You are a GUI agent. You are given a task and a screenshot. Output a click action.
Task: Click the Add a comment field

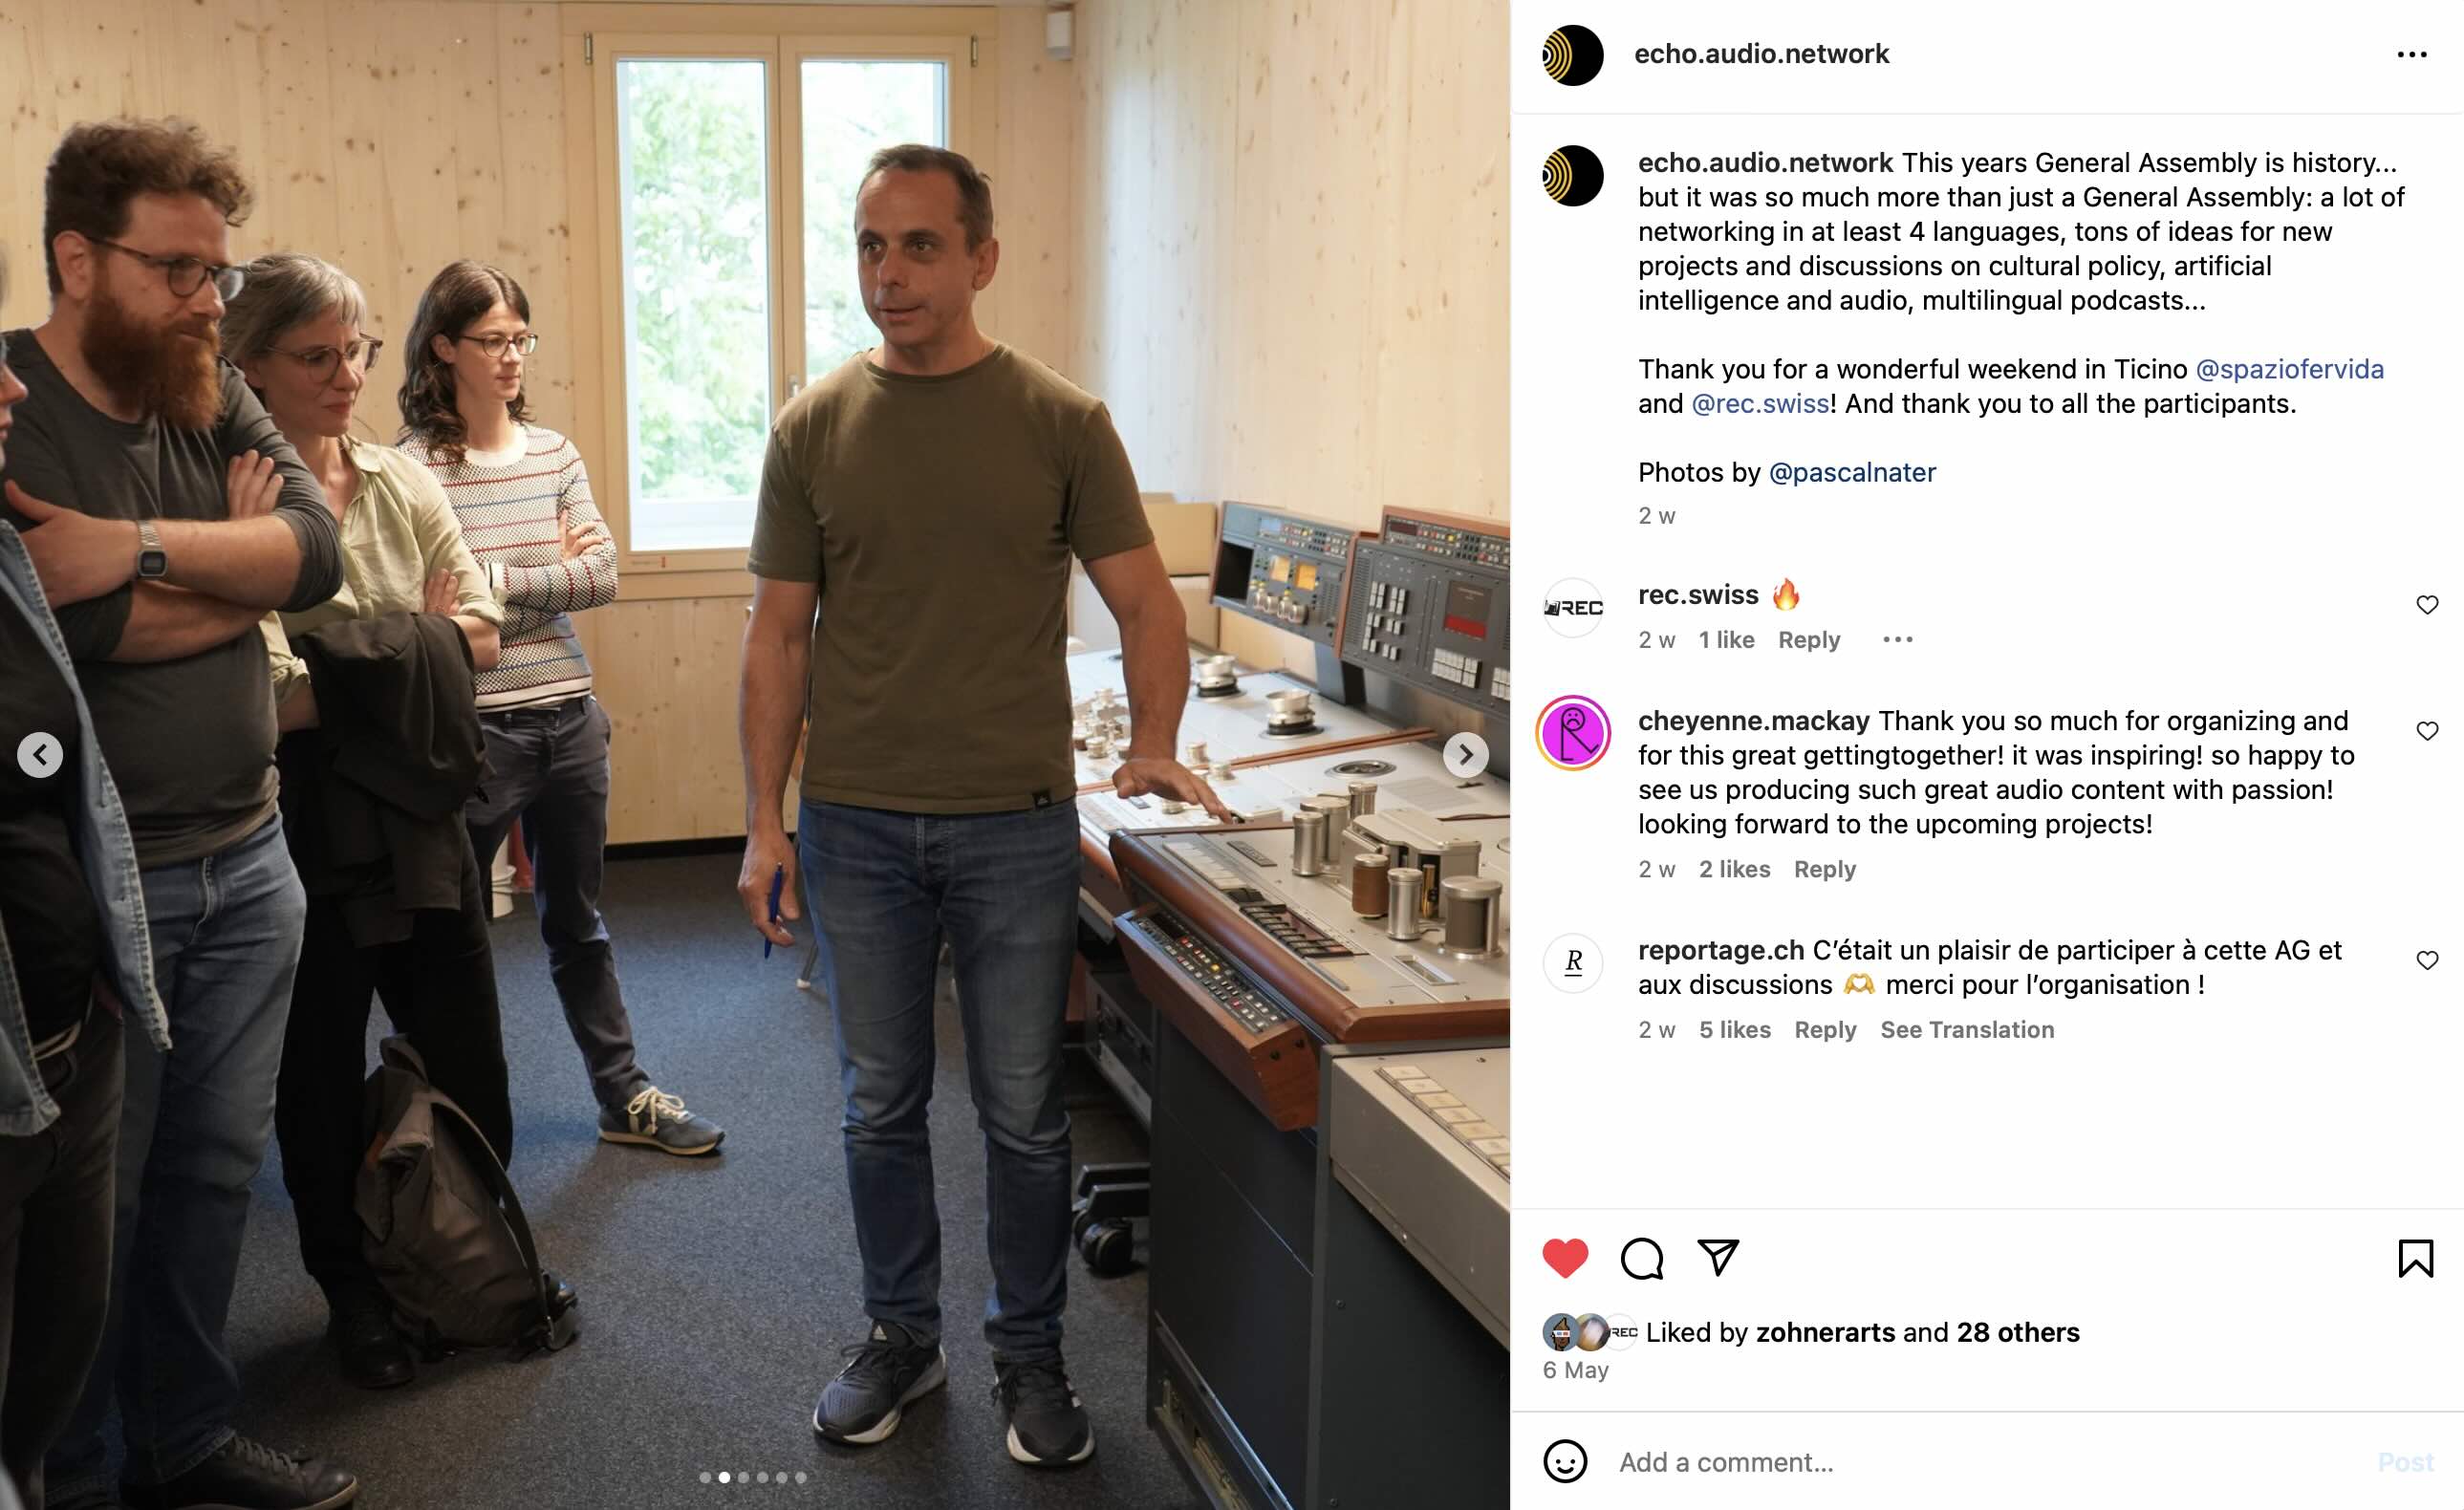click(x=1990, y=1462)
